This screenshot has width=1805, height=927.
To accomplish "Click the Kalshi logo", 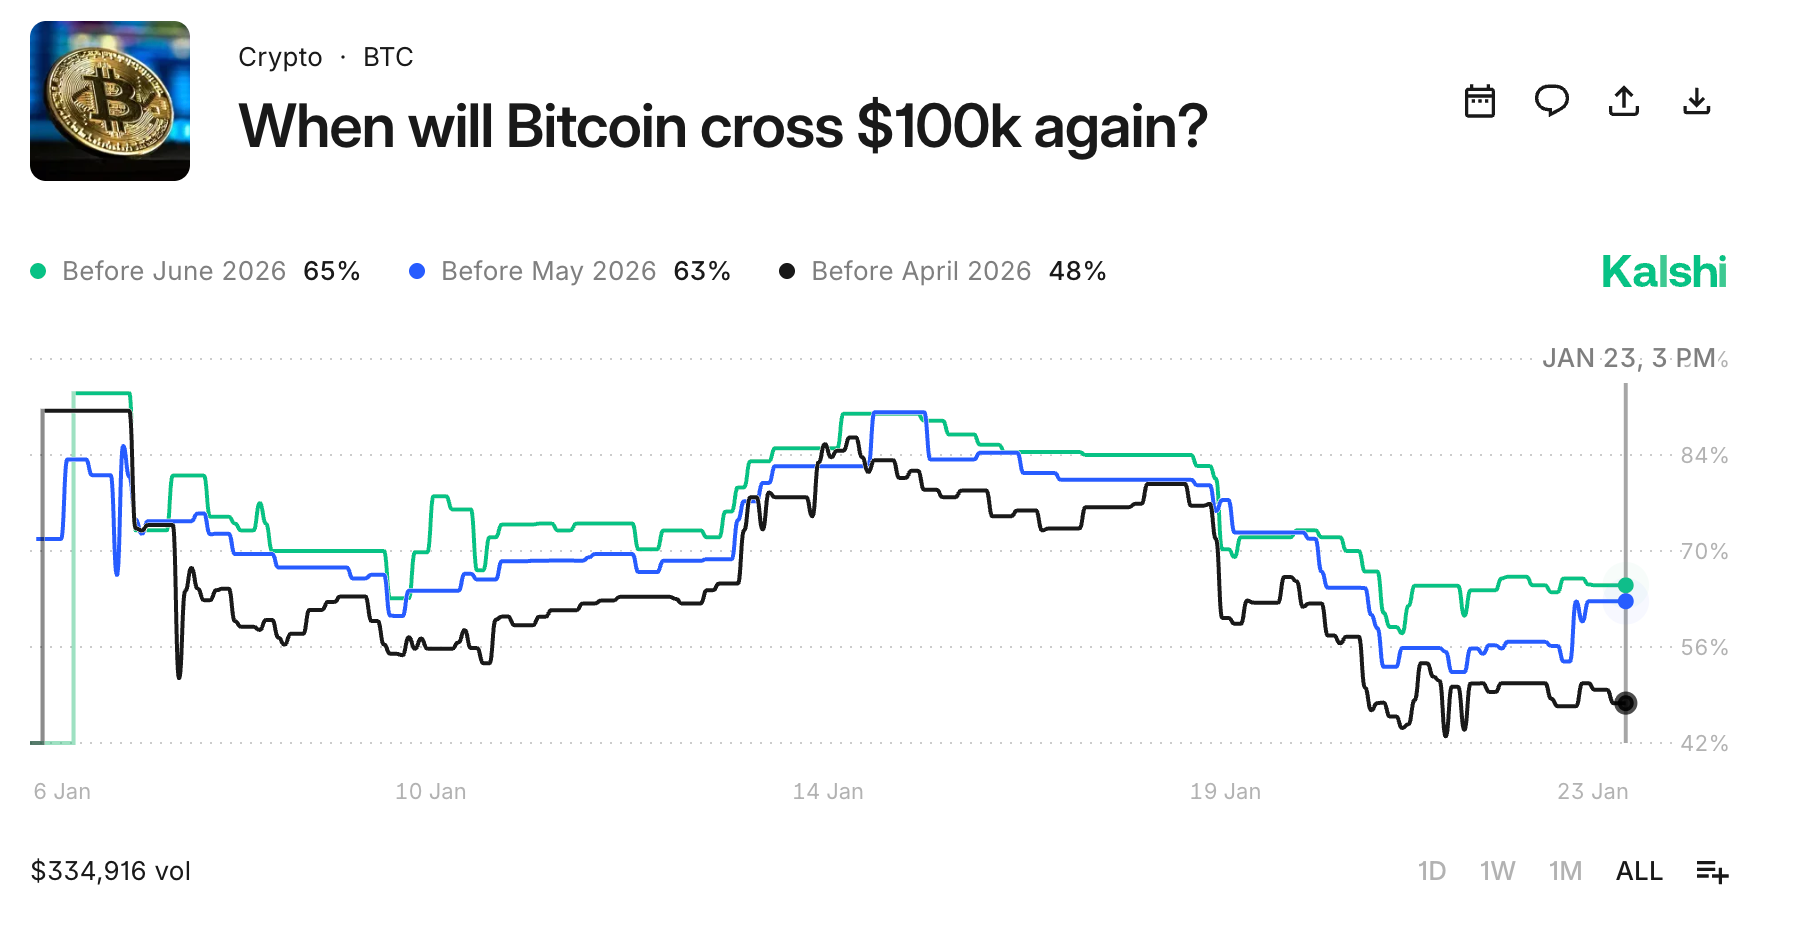I will pos(1664,270).
